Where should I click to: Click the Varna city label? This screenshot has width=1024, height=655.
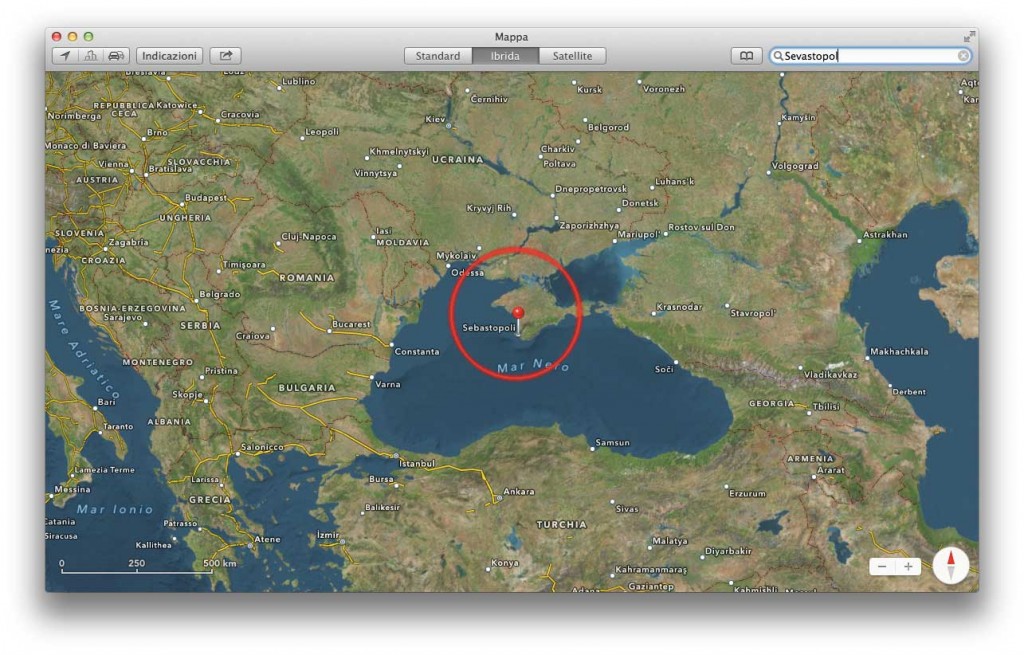[387, 384]
